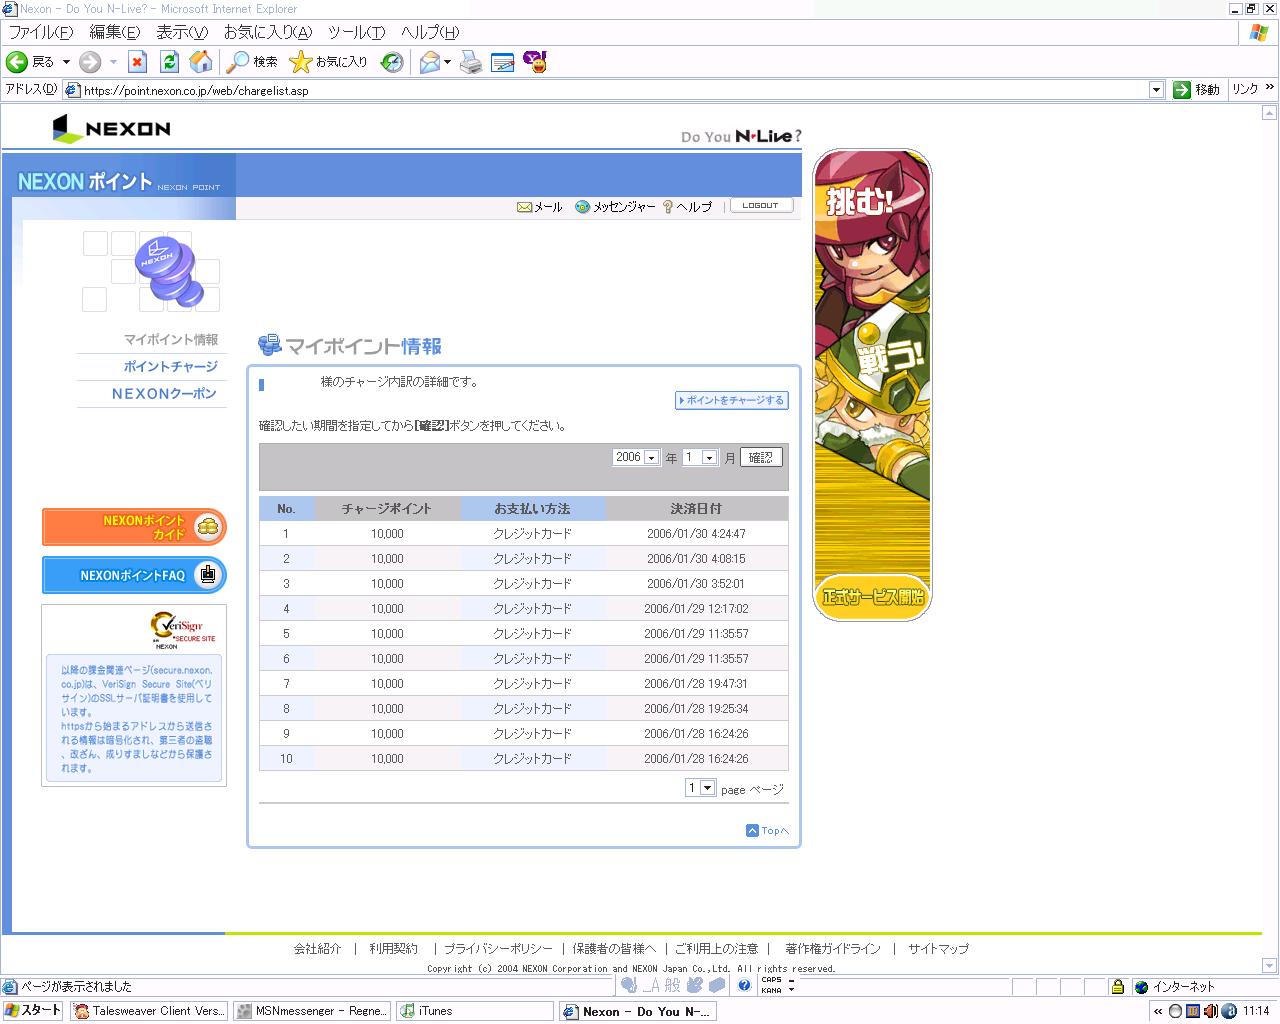Open the ツール(T) menu
Image resolution: width=1280 pixels, height=1024 pixels.
357,32
